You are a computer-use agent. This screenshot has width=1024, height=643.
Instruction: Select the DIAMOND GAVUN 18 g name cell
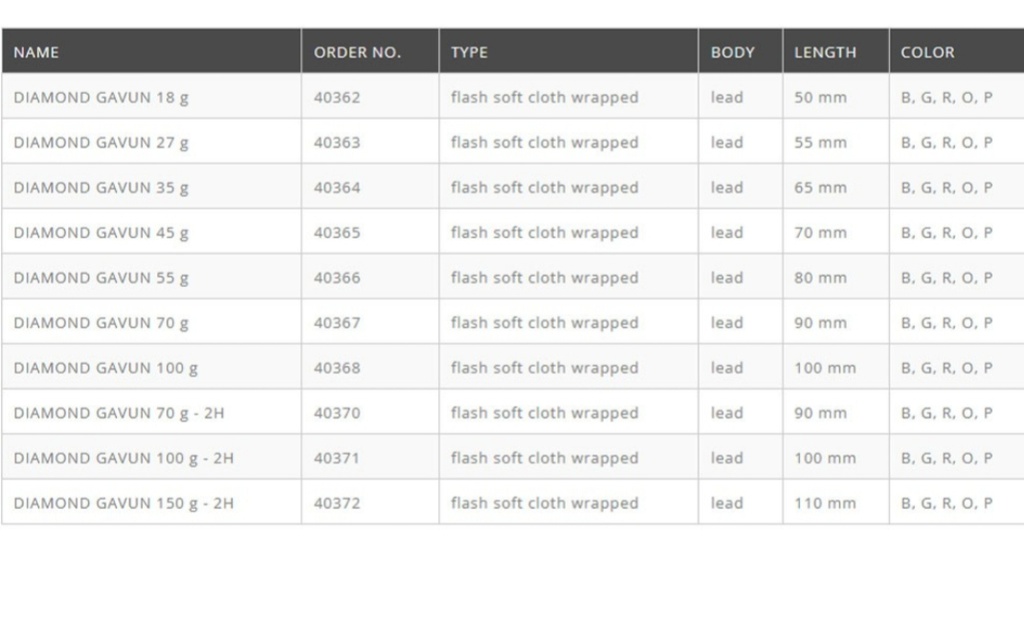click(x=101, y=97)
